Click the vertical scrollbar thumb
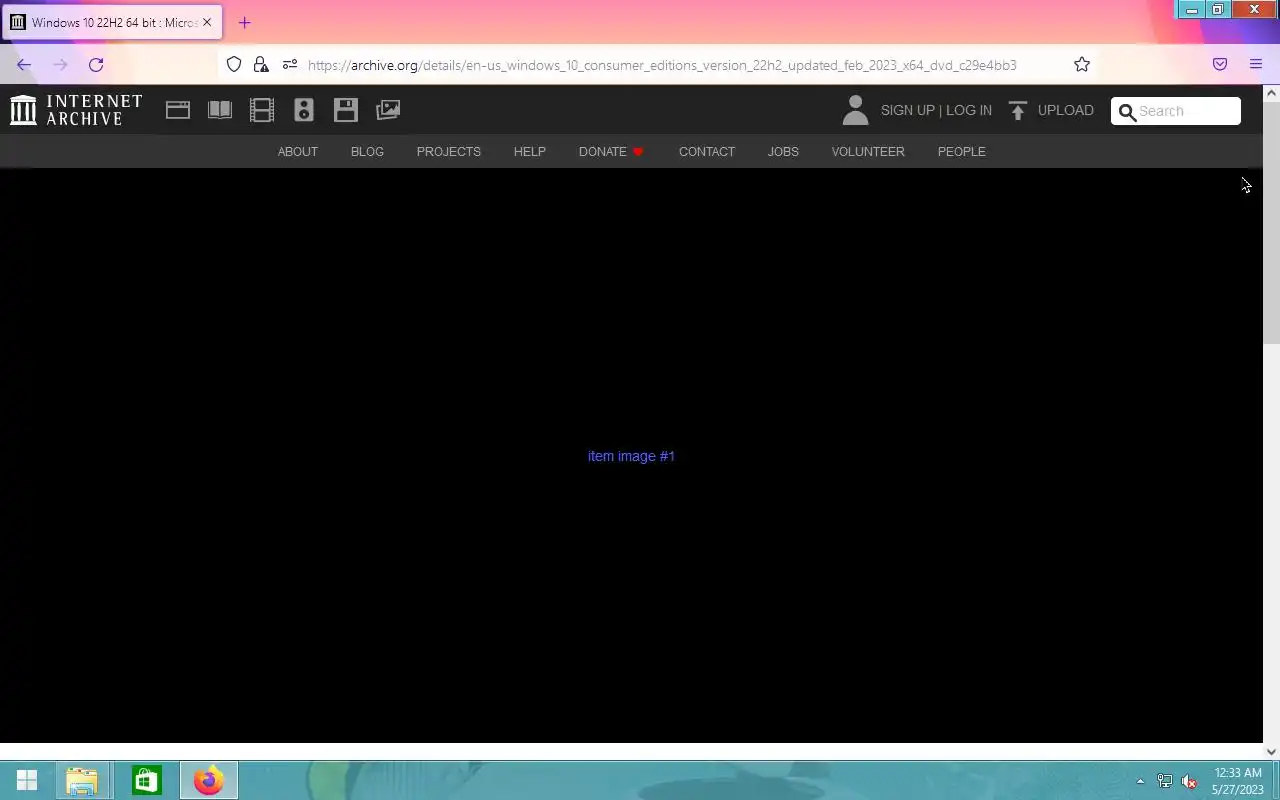The width and height of the screenshot is (1280, 800). coord(1271,222)
